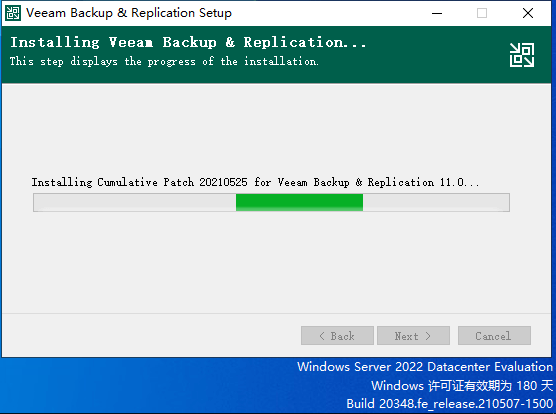Click the 'Windows Server 2022 Datacenter Evaluation' watermark
The height and width of the screenshot is (414, 556).
pyautogui.click(x=425, y=367)
